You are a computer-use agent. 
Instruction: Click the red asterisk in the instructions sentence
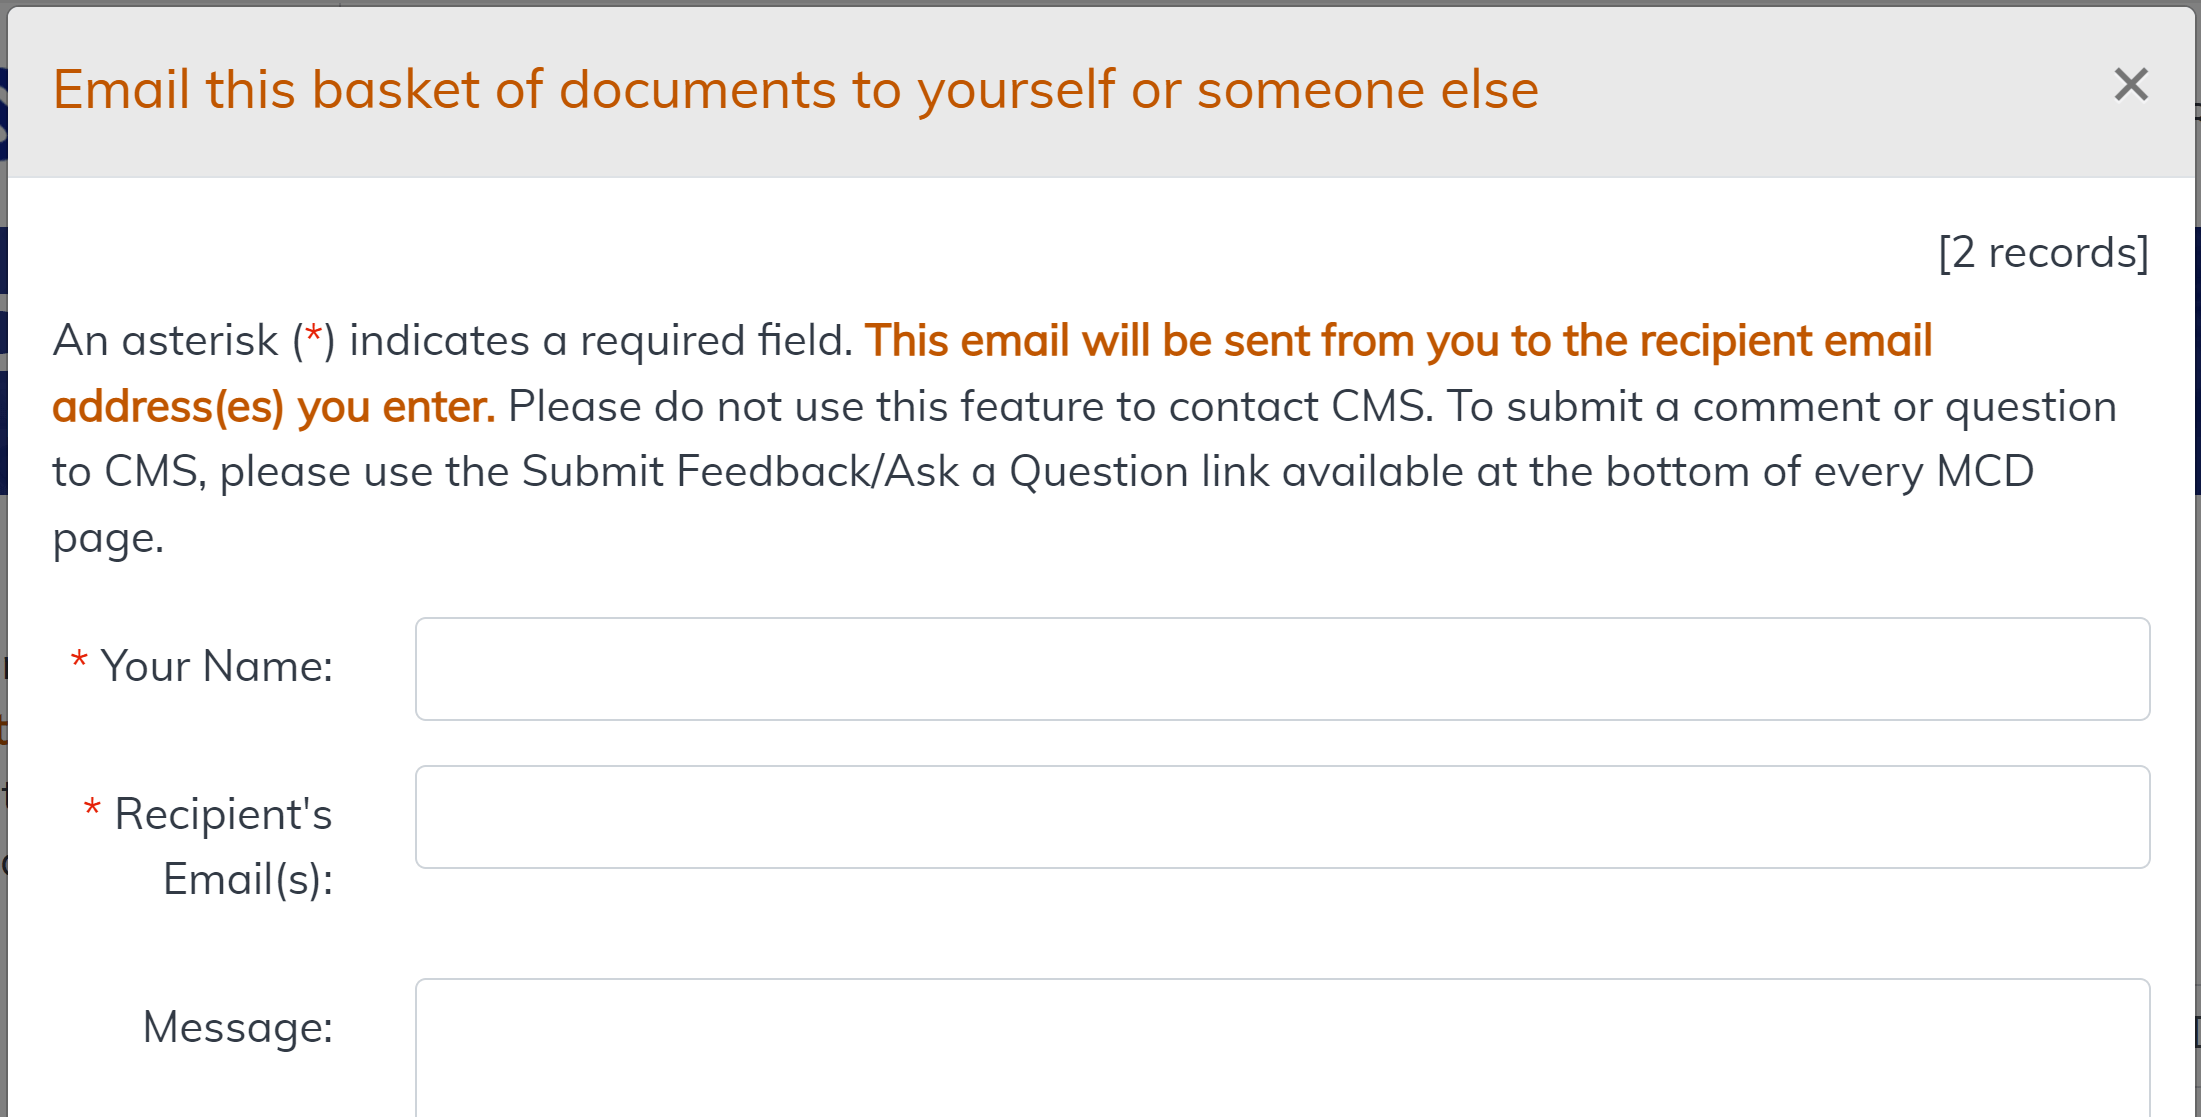314,336
